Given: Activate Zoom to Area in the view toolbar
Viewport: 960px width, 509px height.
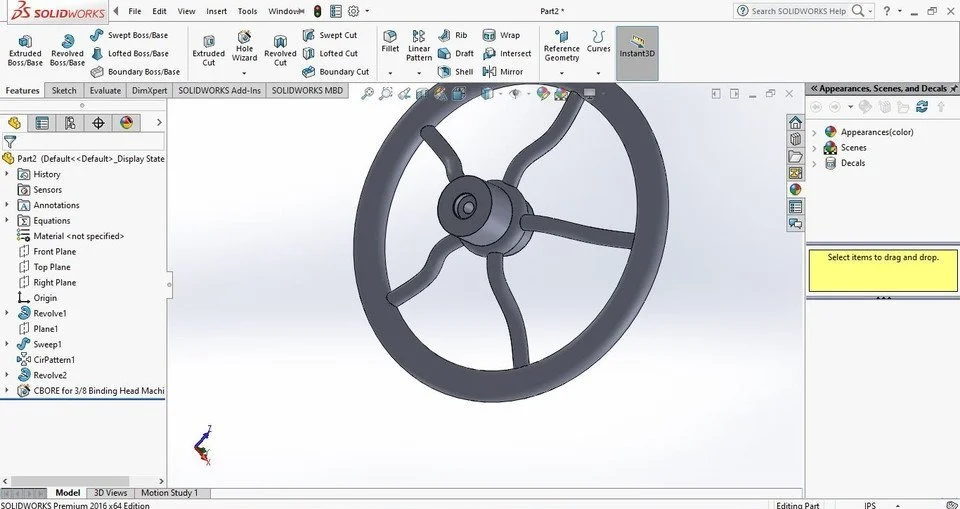Looking at the screenshot, I should click(x=386, y=94).
